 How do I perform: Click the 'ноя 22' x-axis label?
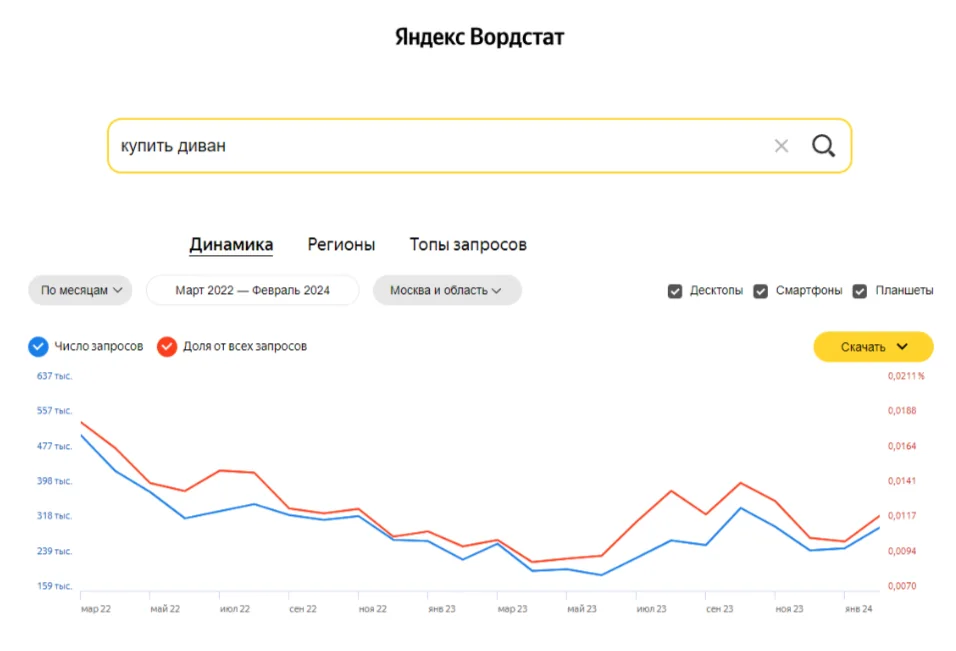(373, 609)
